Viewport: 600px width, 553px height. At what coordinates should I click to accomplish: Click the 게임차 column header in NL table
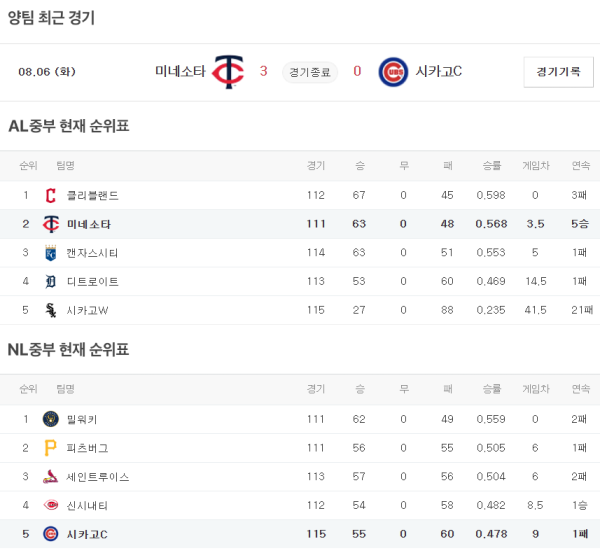(535, 389)
